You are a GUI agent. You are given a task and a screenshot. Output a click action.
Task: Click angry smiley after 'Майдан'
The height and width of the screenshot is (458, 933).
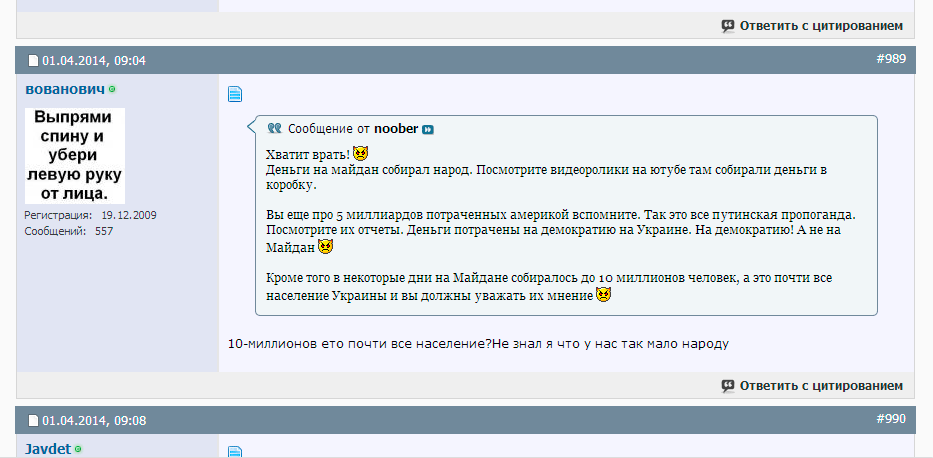coord(325,247)
